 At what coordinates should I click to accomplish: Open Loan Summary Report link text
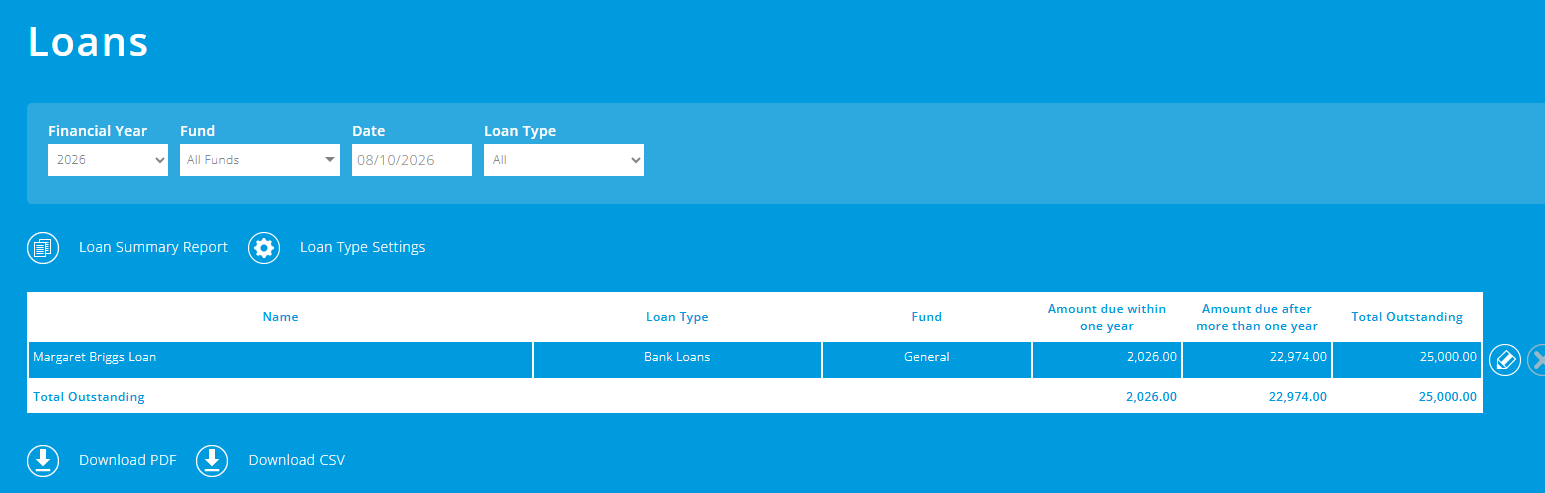click(153, 248)
